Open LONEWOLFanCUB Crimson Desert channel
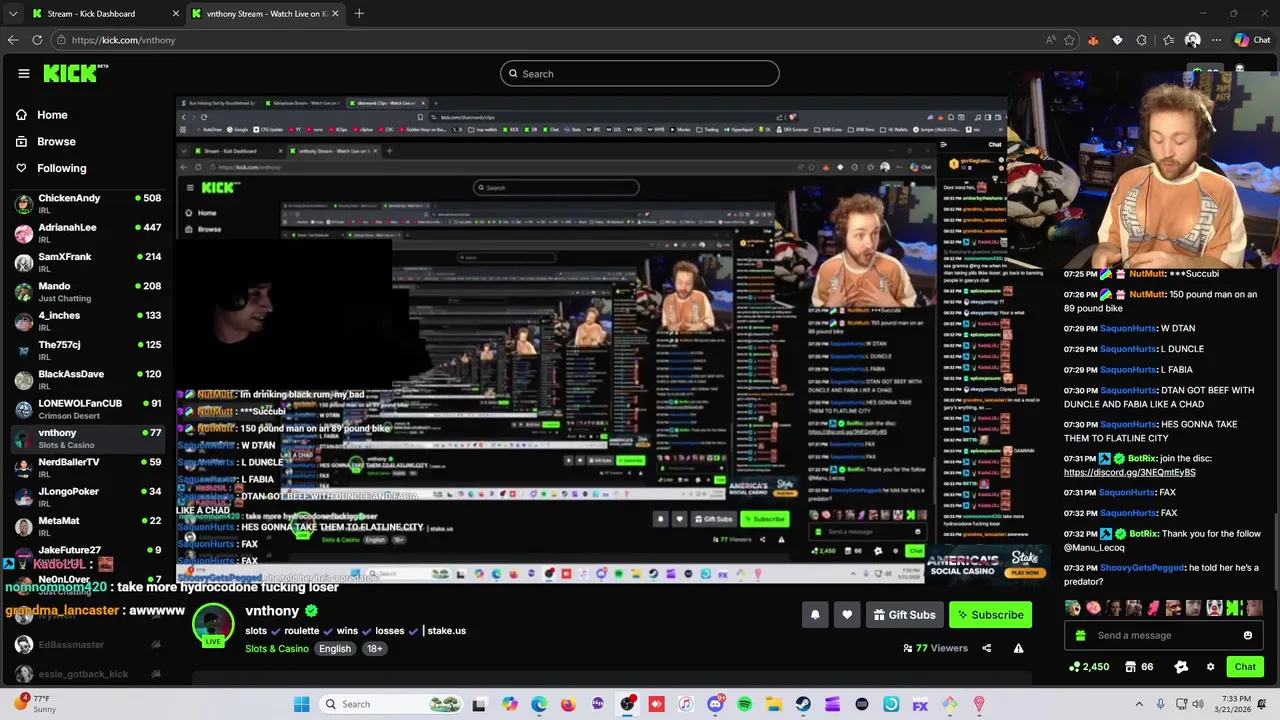Viewport: 1280px width, 720px height. pyautogui.click(x=88, y=409)
